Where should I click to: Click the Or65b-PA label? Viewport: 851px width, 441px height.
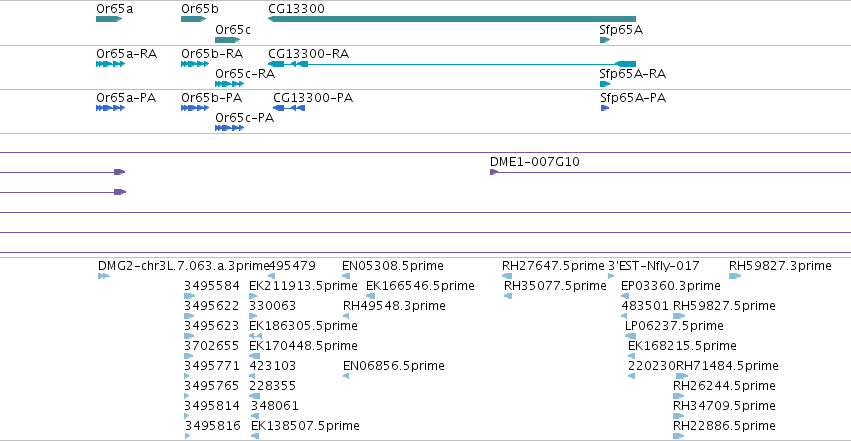tap(212, 98)
